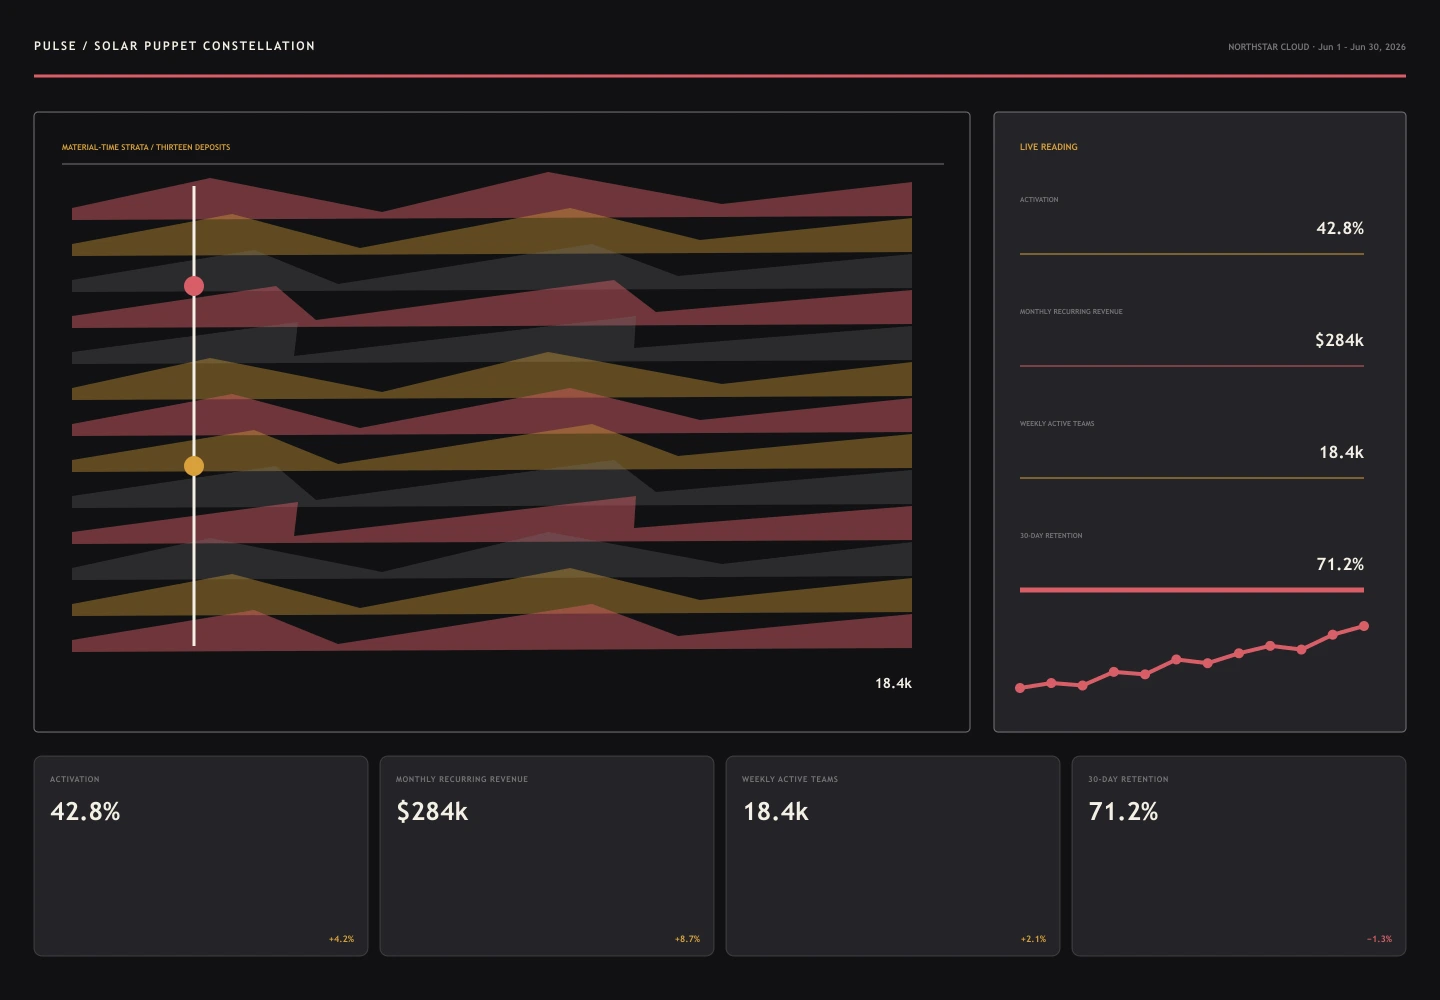Click the "ACTIVATION" label on the bottom KPI card
The image size is (1440, 1000).
pos(75,779)
